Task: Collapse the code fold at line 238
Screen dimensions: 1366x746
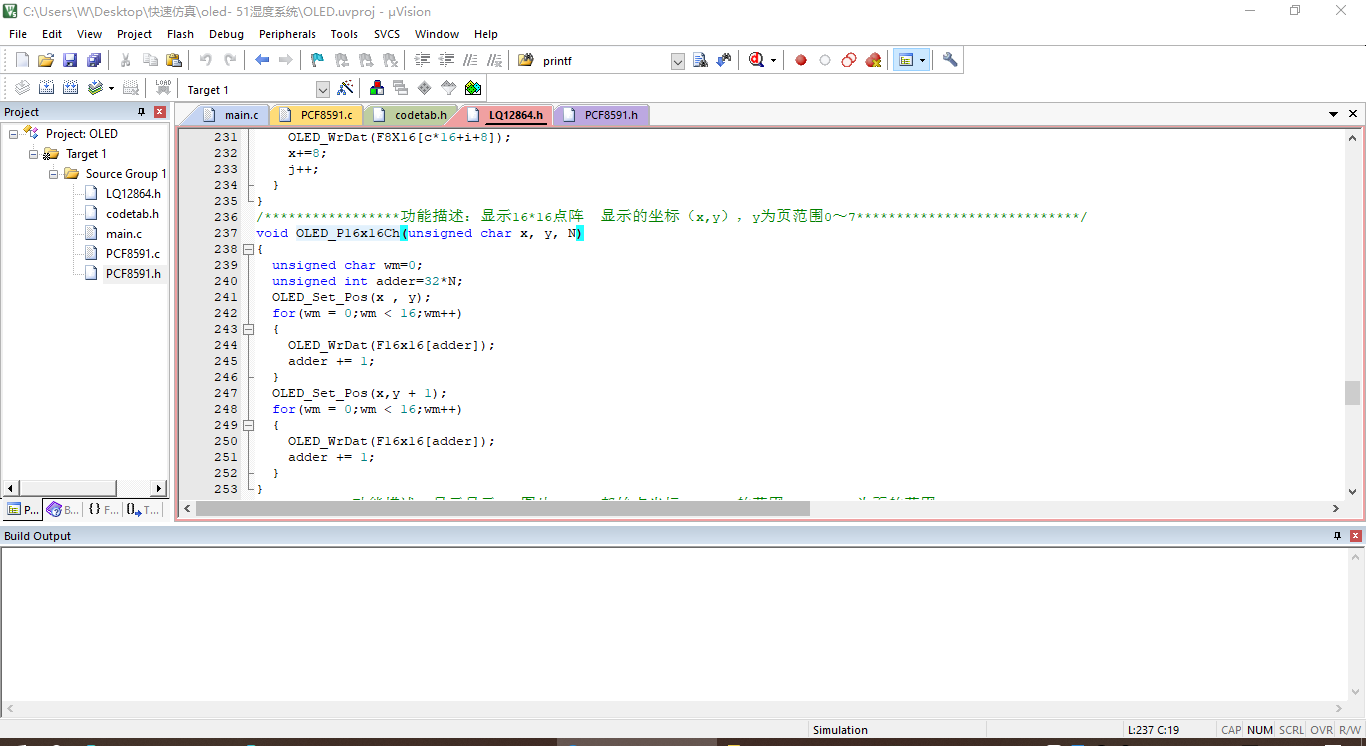Action: pos(248,249)
